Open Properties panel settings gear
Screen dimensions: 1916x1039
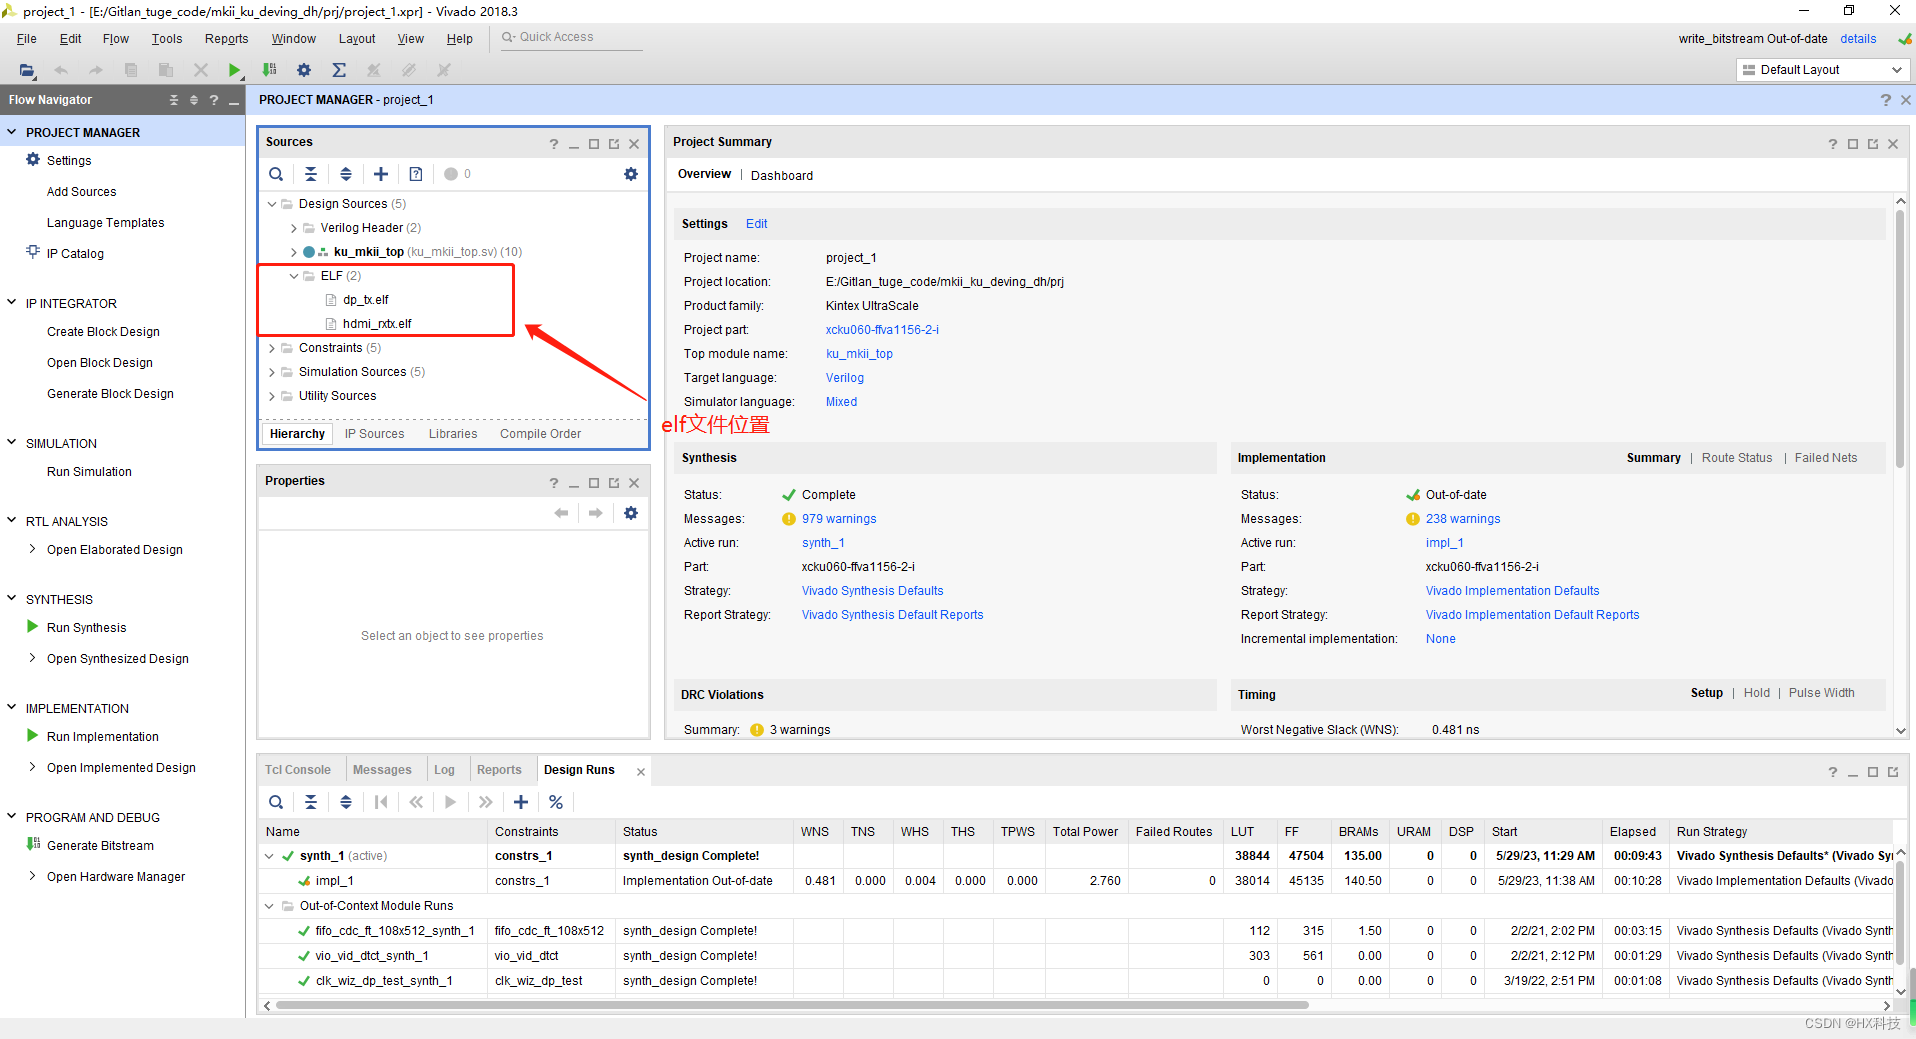[x=631, y=513]
